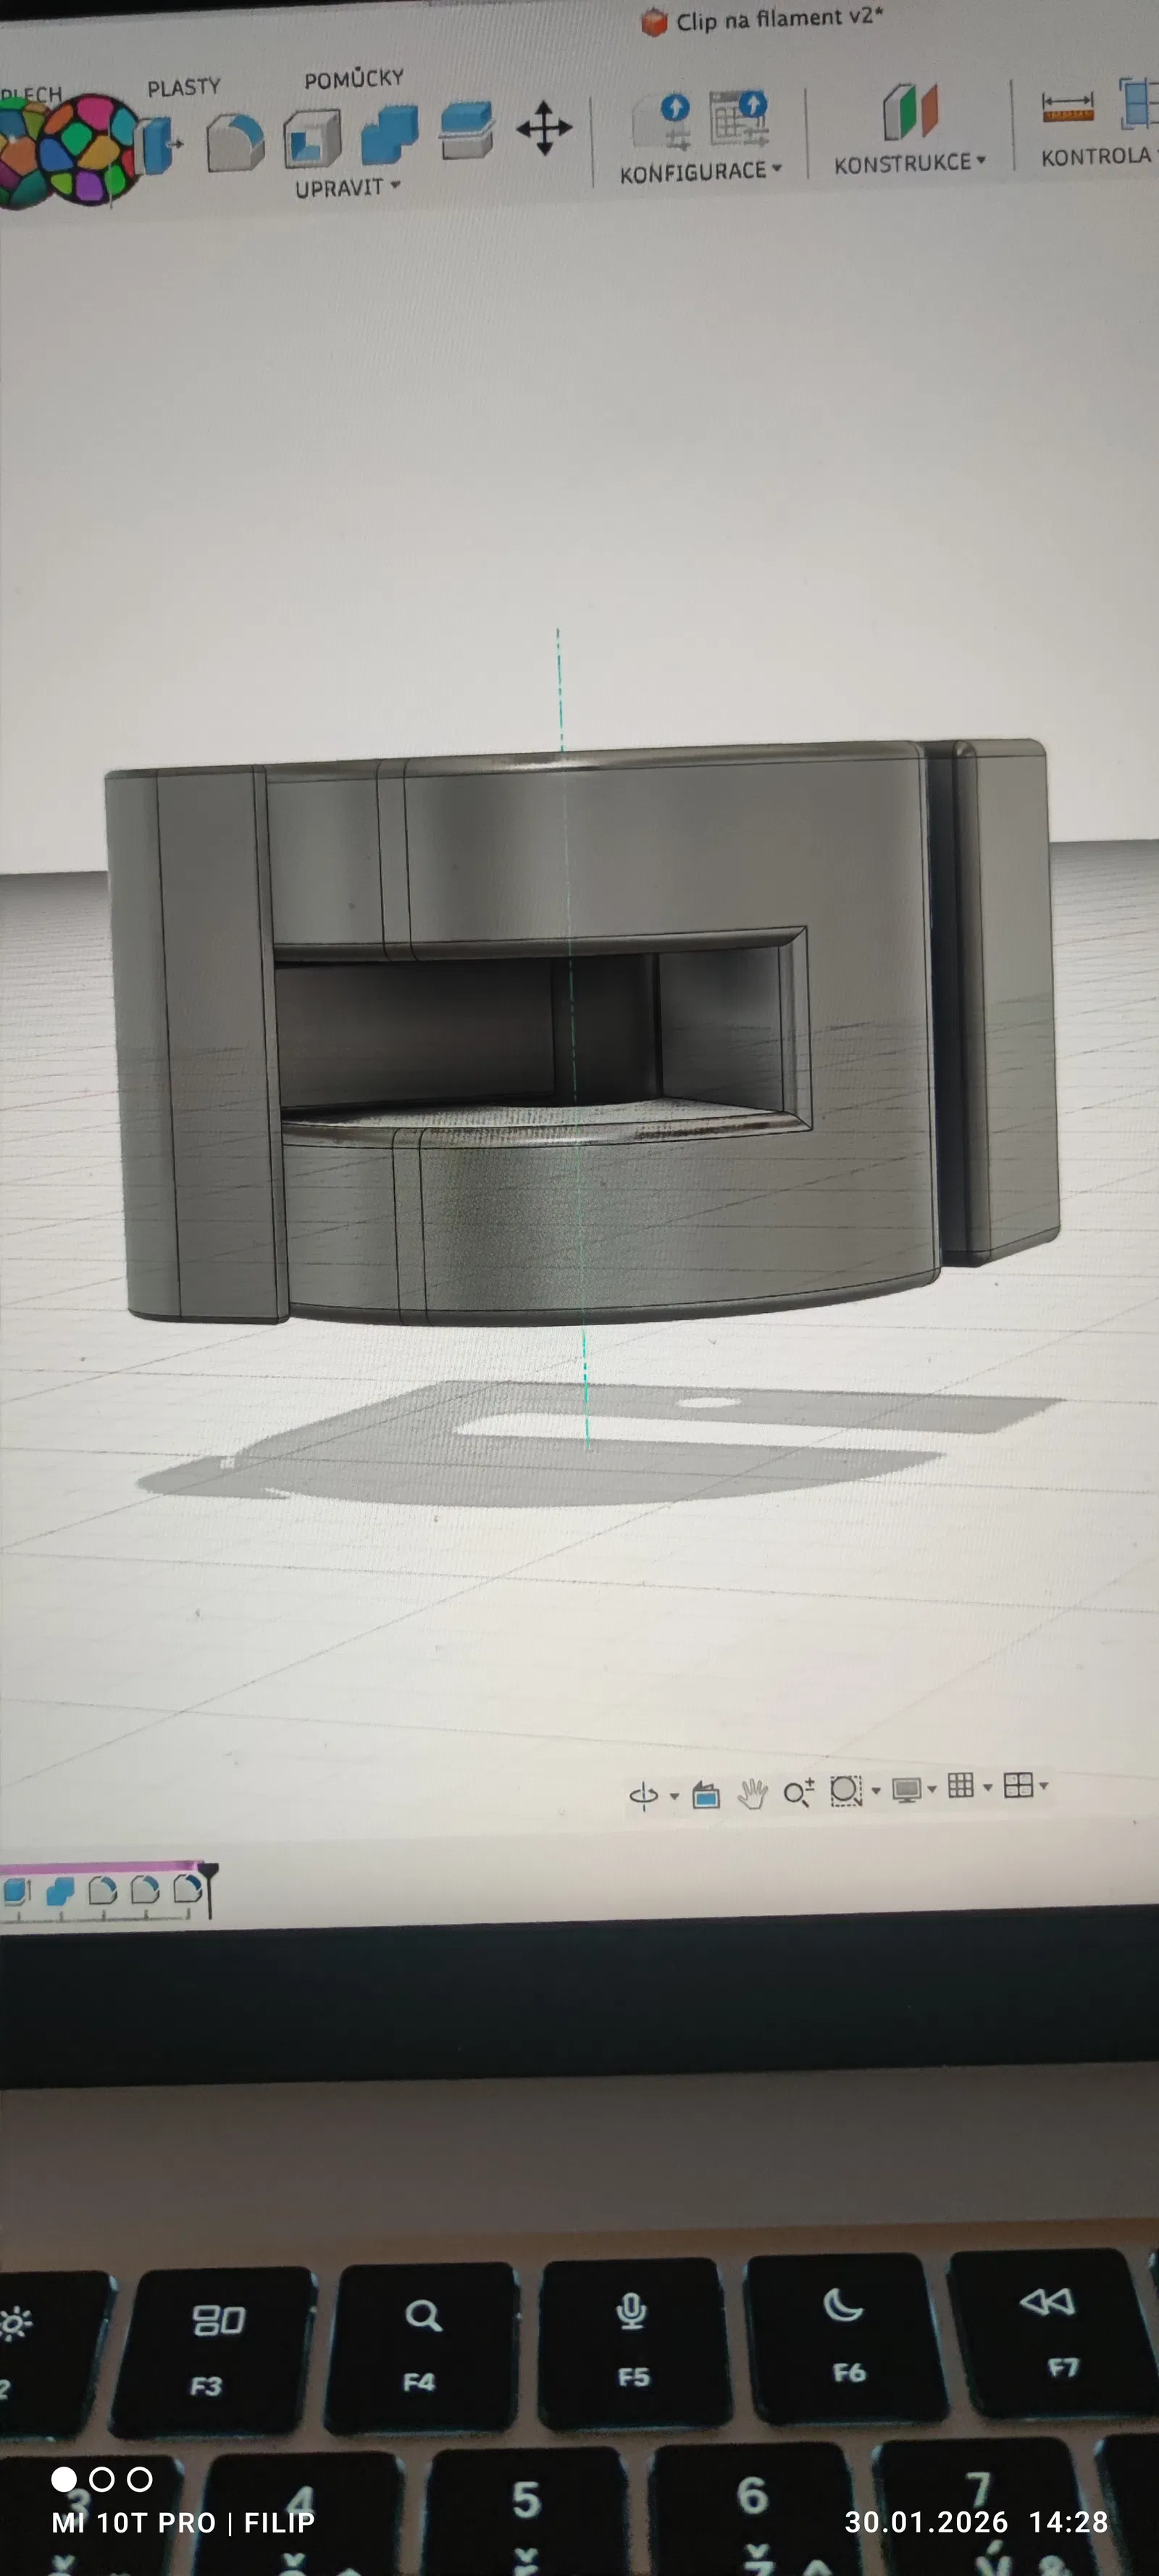Image resolution: width=1159 pixels, height=2576 pixels.
Task: Switch to the POMŮCKY toolbar tab
Action: pyautogui.click(x=354, y=79)
